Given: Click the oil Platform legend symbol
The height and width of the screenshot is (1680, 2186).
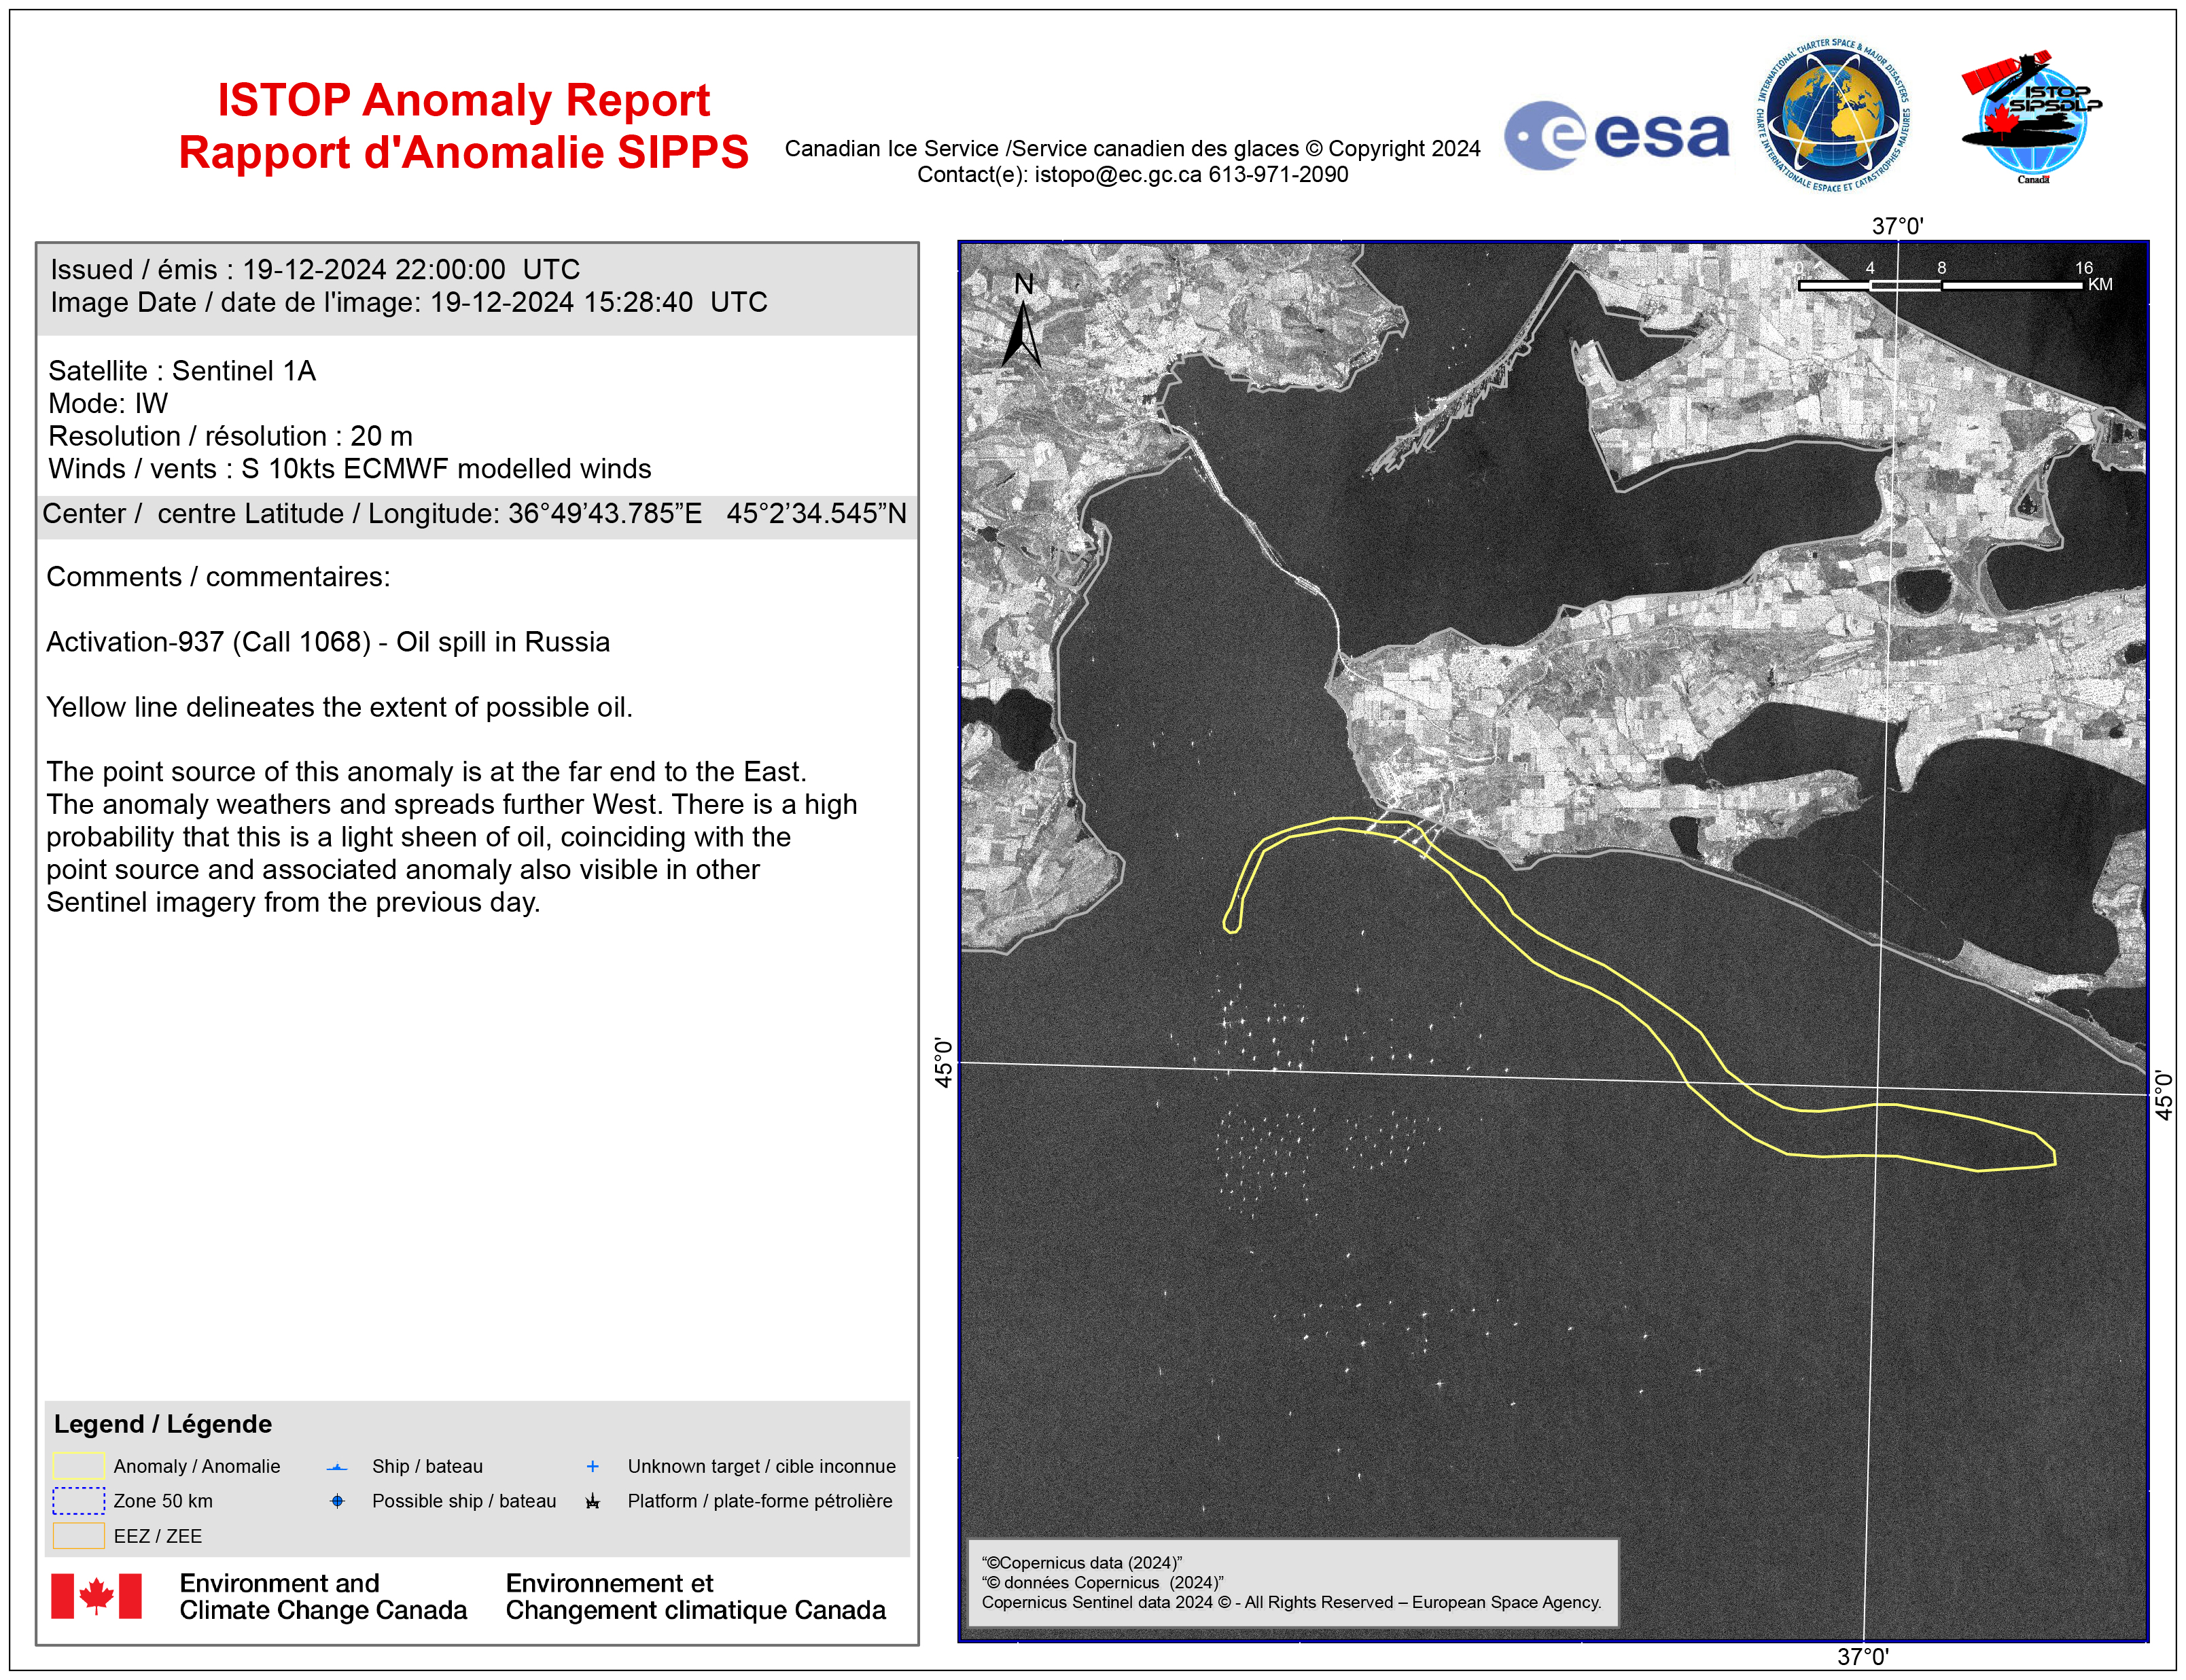Looking at the screenshot, I should click(x=592, y=1501).
